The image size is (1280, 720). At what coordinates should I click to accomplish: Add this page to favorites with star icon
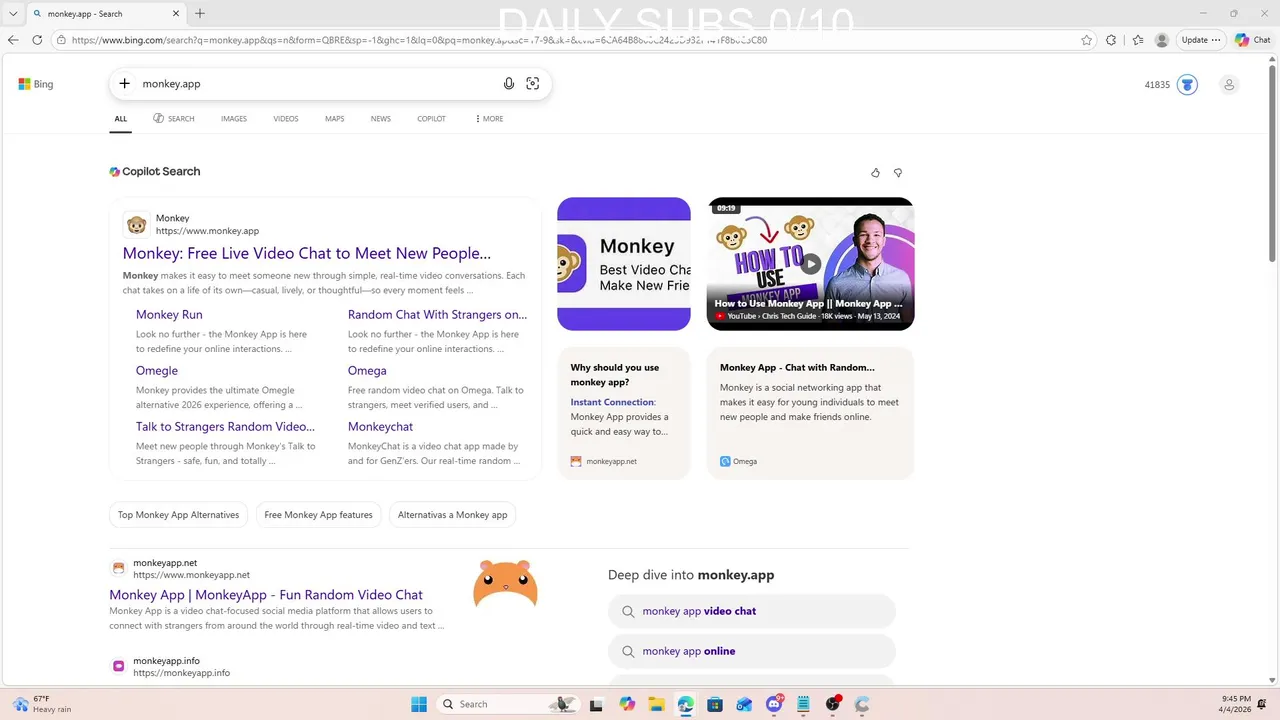(1087, 40)
